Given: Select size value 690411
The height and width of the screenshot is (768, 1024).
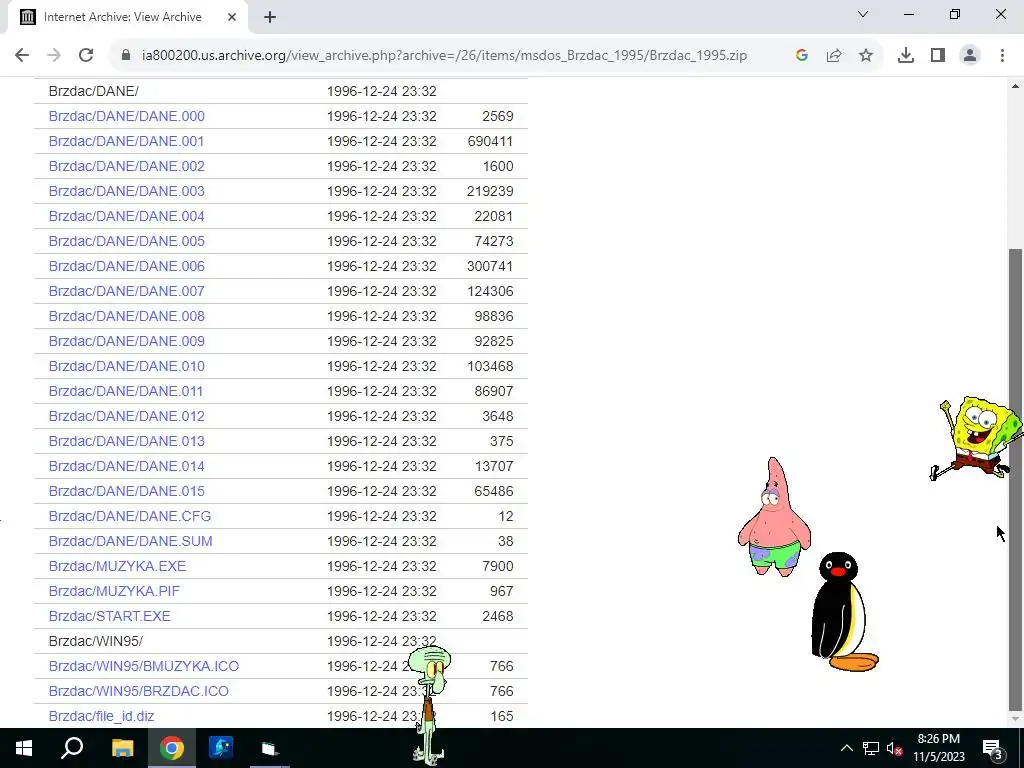Looking at the screenshot, I should click(490, 141).
